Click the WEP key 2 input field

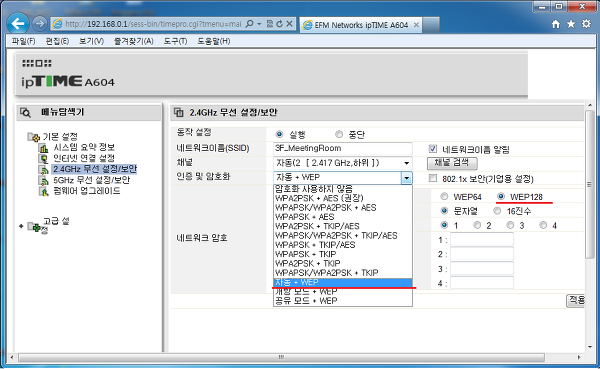482,254
